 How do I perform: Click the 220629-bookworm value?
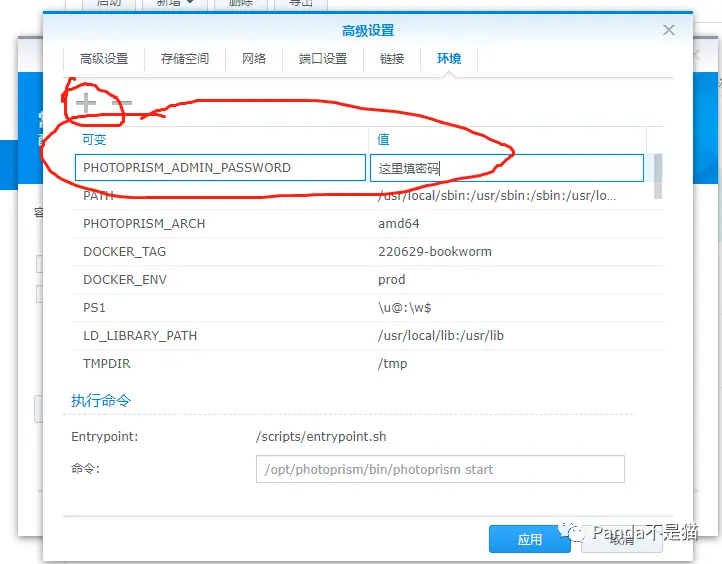coord(435,251)
